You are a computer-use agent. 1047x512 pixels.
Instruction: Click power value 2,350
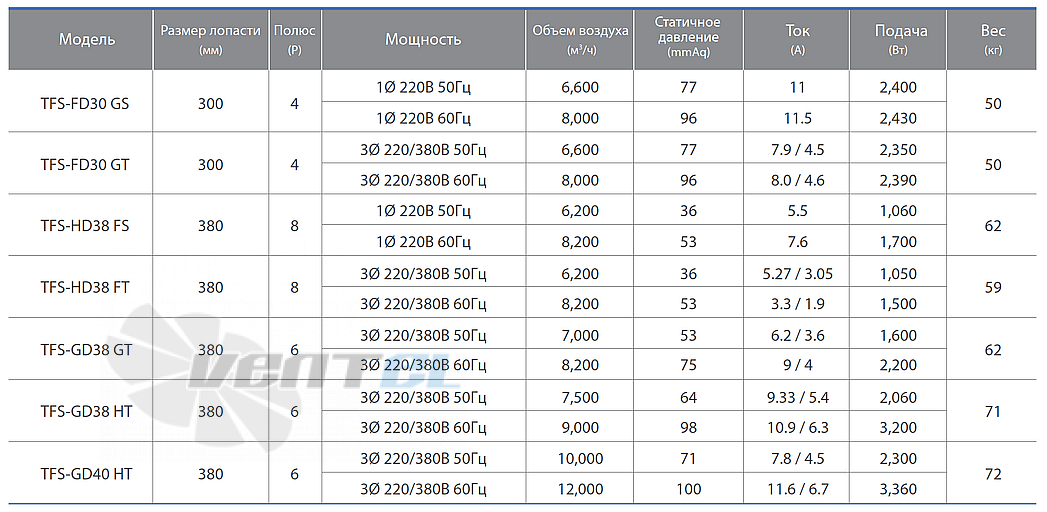899,149
